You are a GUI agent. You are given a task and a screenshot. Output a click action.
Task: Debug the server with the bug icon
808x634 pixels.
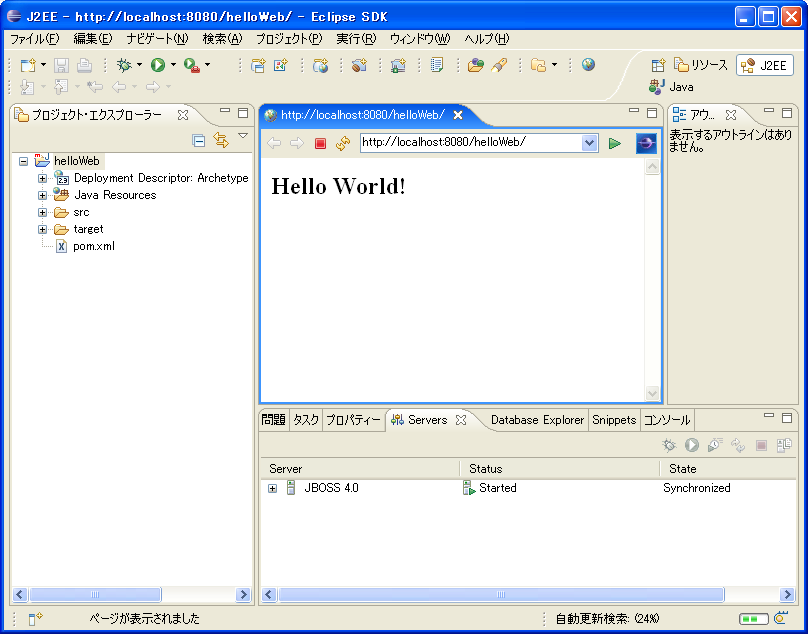pos(668,445)
